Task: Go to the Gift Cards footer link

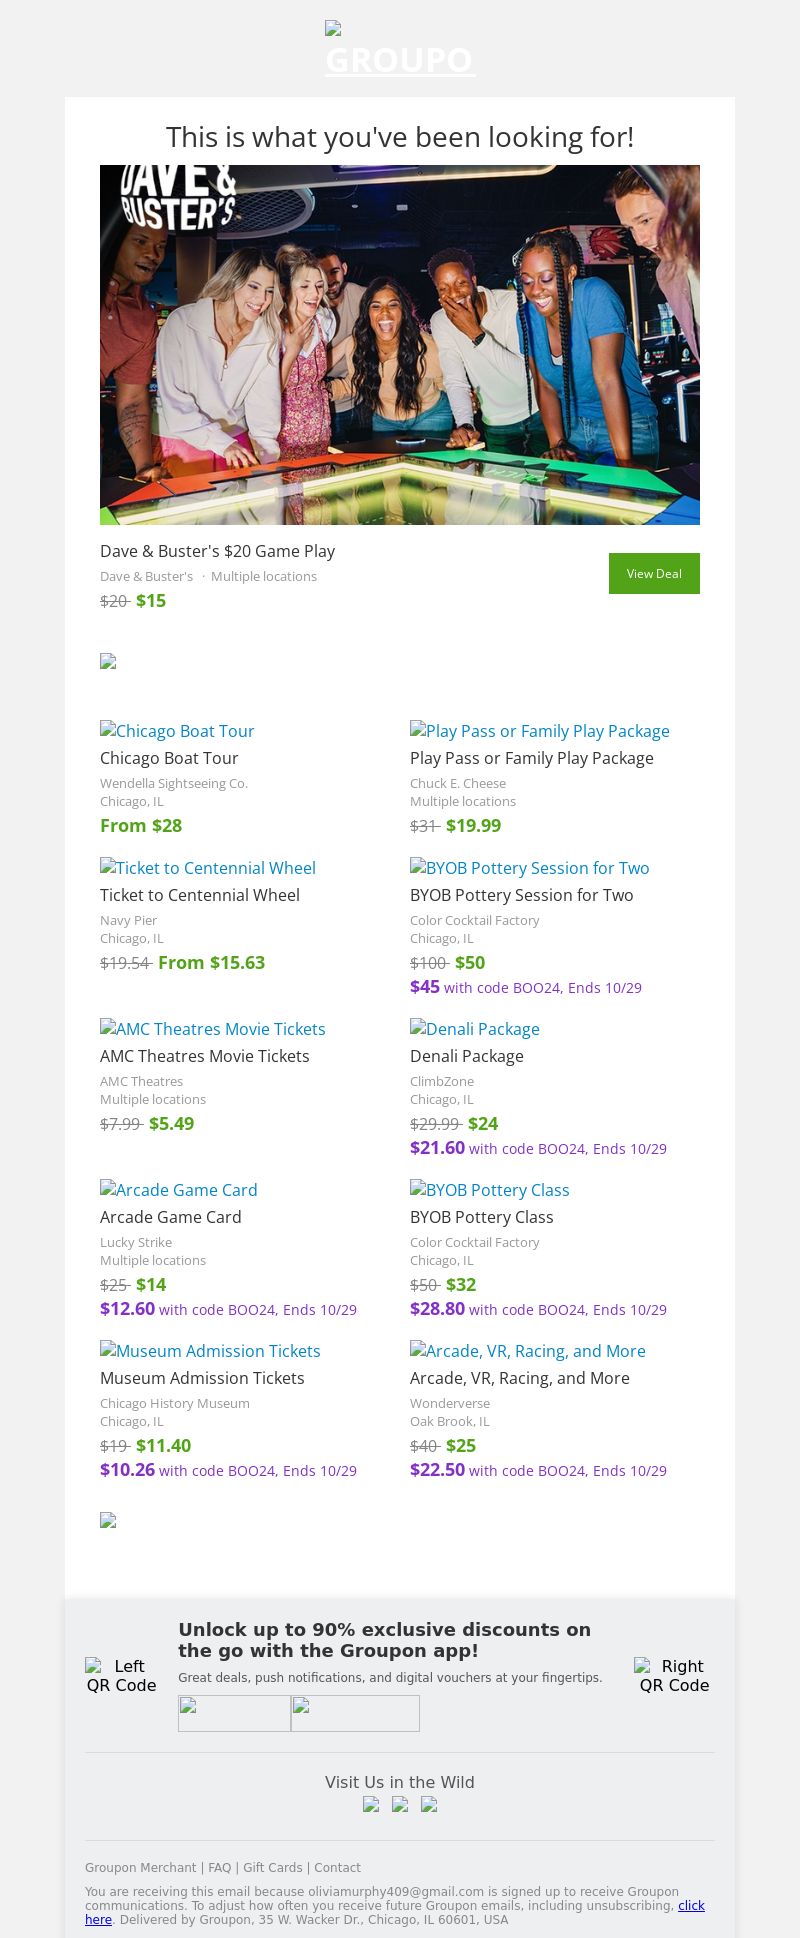Action: tap(272, 1867)
